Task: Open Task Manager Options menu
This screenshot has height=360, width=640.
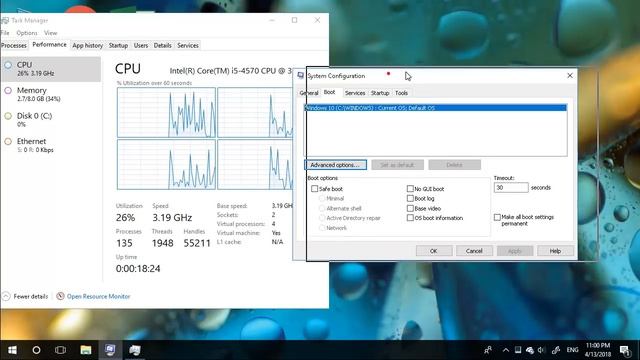Action: pos(27,33)
